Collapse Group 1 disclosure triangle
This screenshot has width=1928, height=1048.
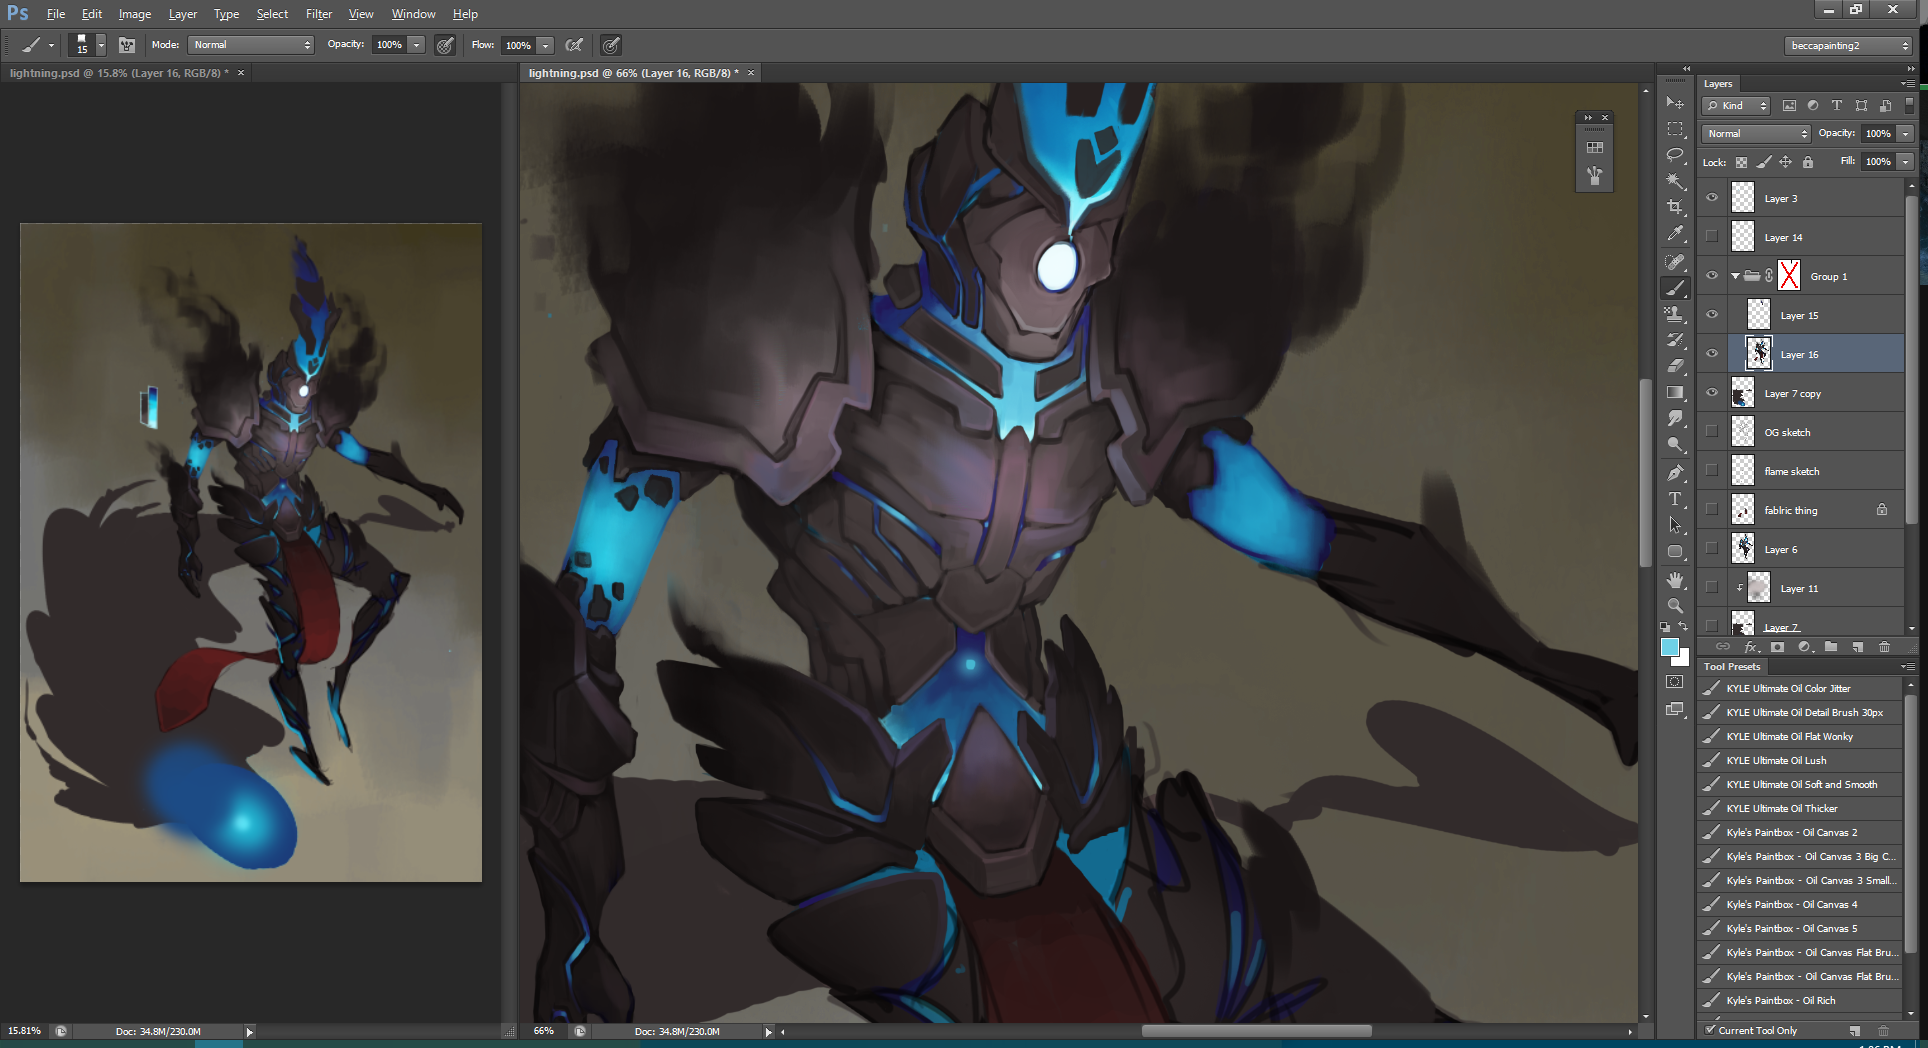click(1735, 276)
